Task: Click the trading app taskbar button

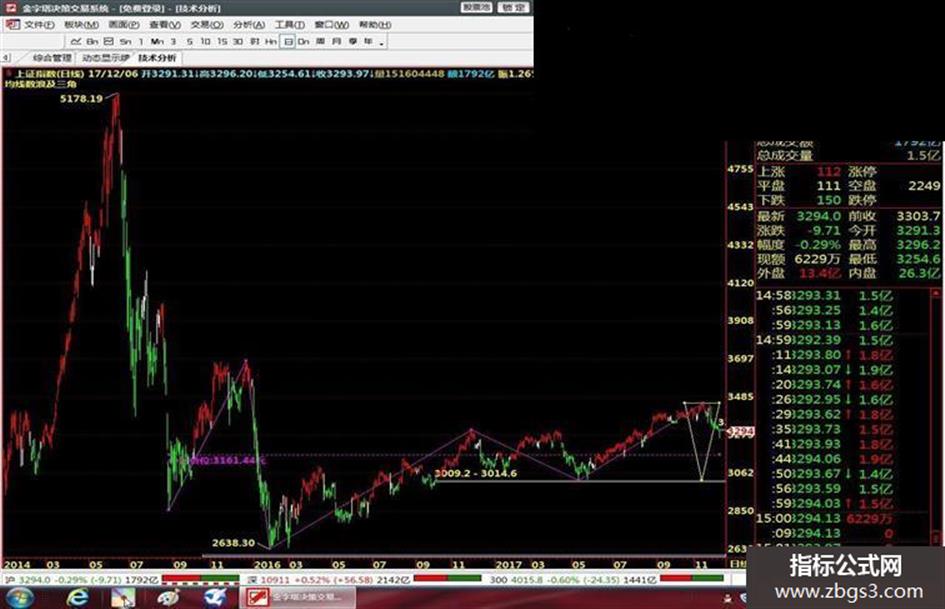Action: coord(298,598)
